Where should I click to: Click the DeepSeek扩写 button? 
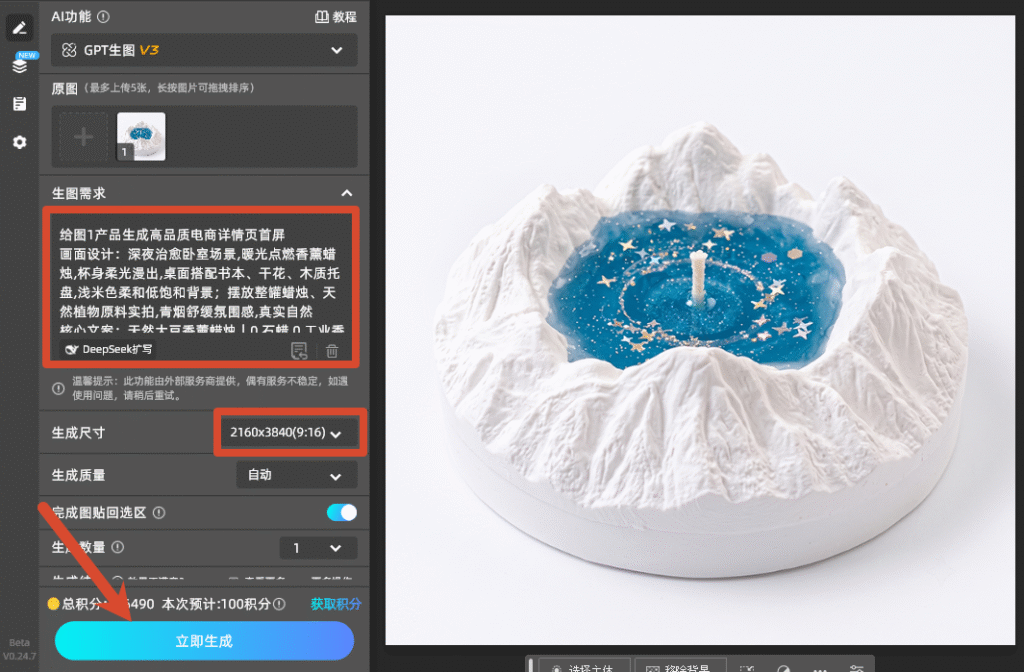pyautogui.click(x=108, y=349)
